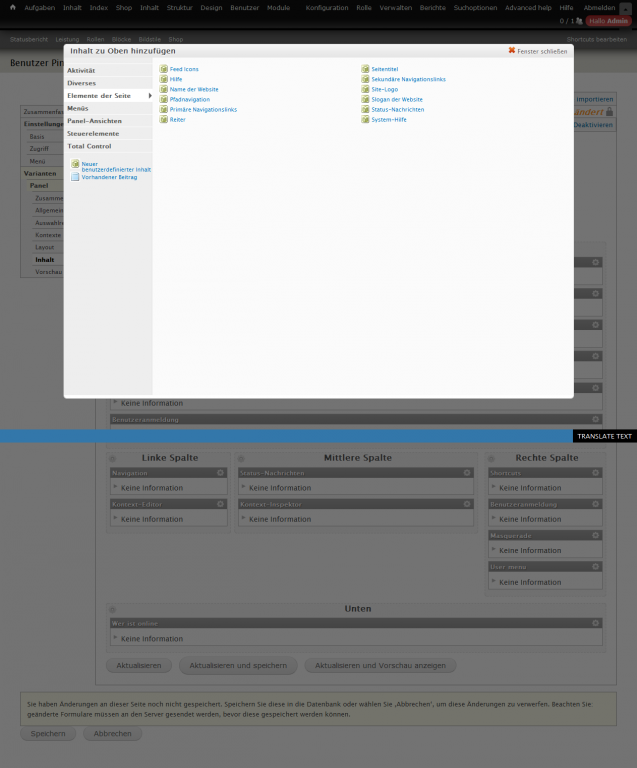Switch to the Panel-Ansichten category
Screen dimensions: 637x768
tap(94, 120)
